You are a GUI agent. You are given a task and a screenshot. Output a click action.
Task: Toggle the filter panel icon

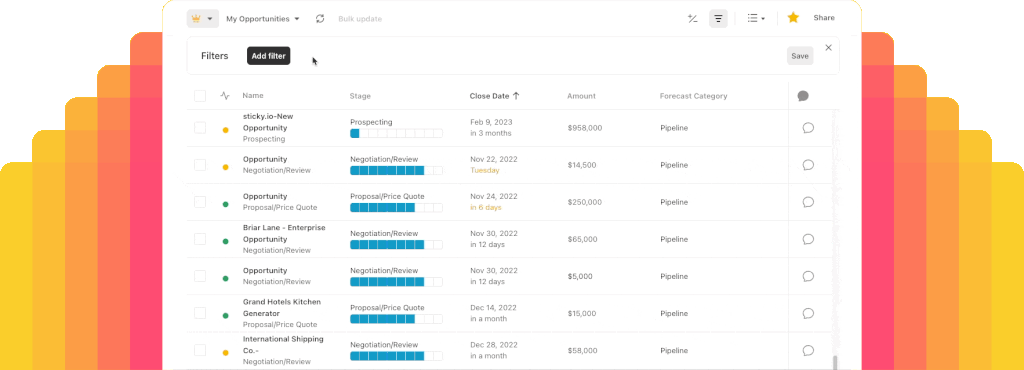coord(718,19)
